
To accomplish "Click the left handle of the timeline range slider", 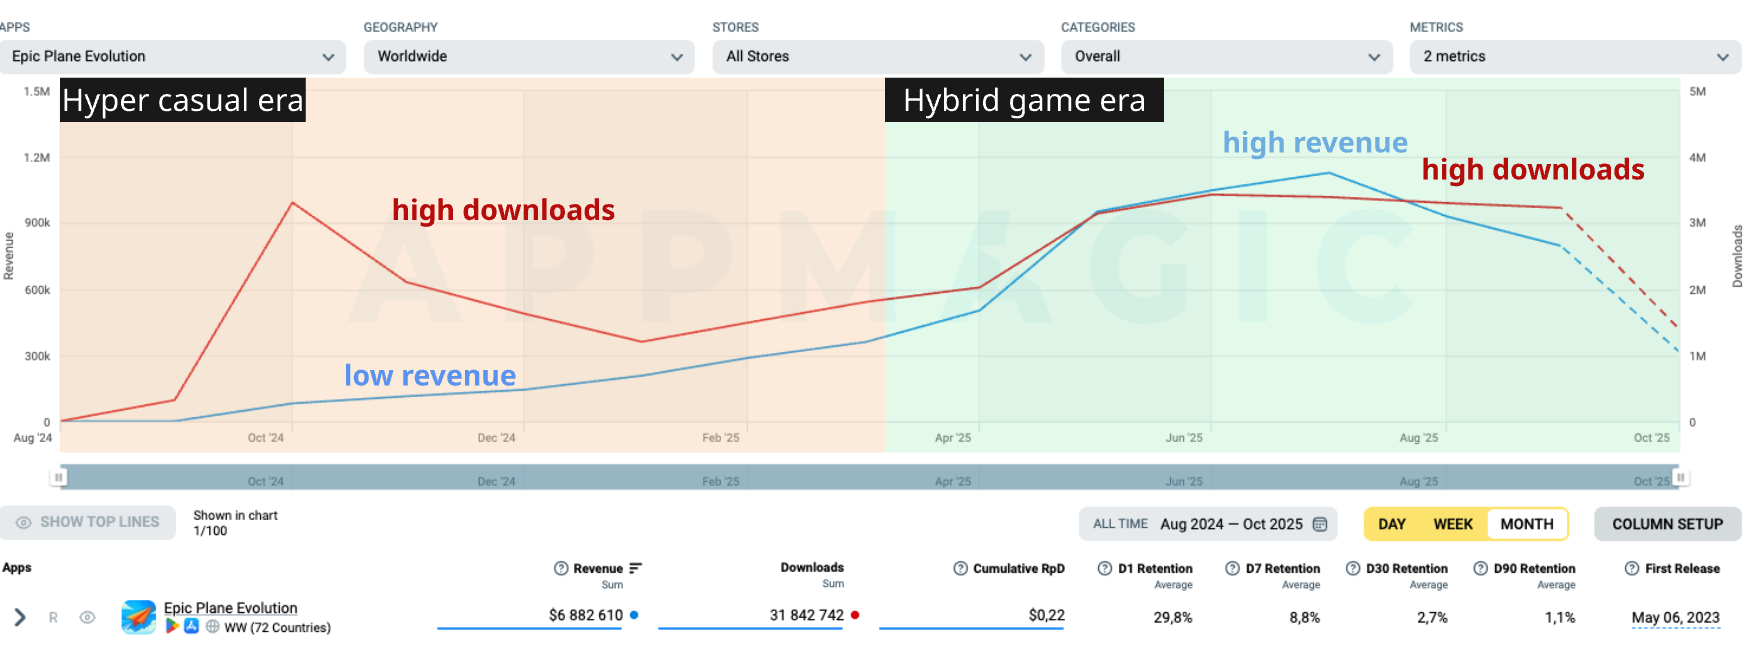I will click(59, 477).
